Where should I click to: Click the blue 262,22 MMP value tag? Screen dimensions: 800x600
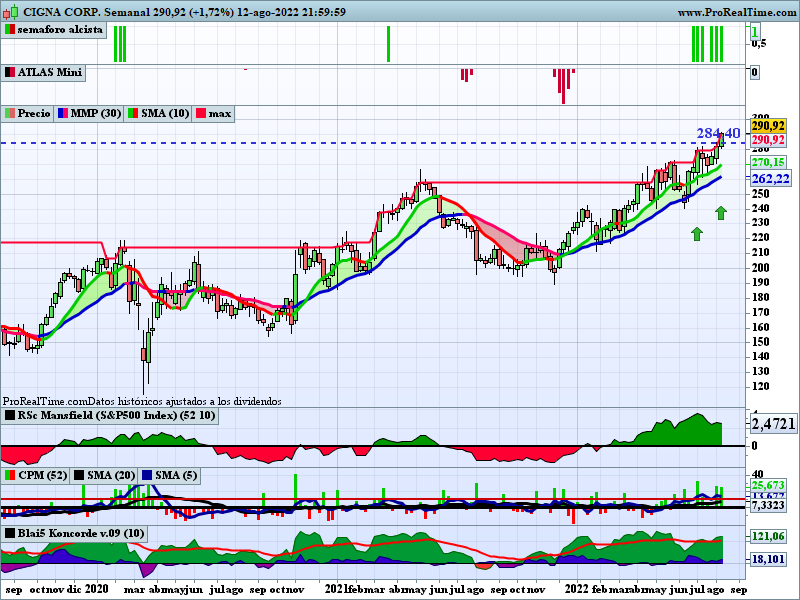click(x=770, y=179)
